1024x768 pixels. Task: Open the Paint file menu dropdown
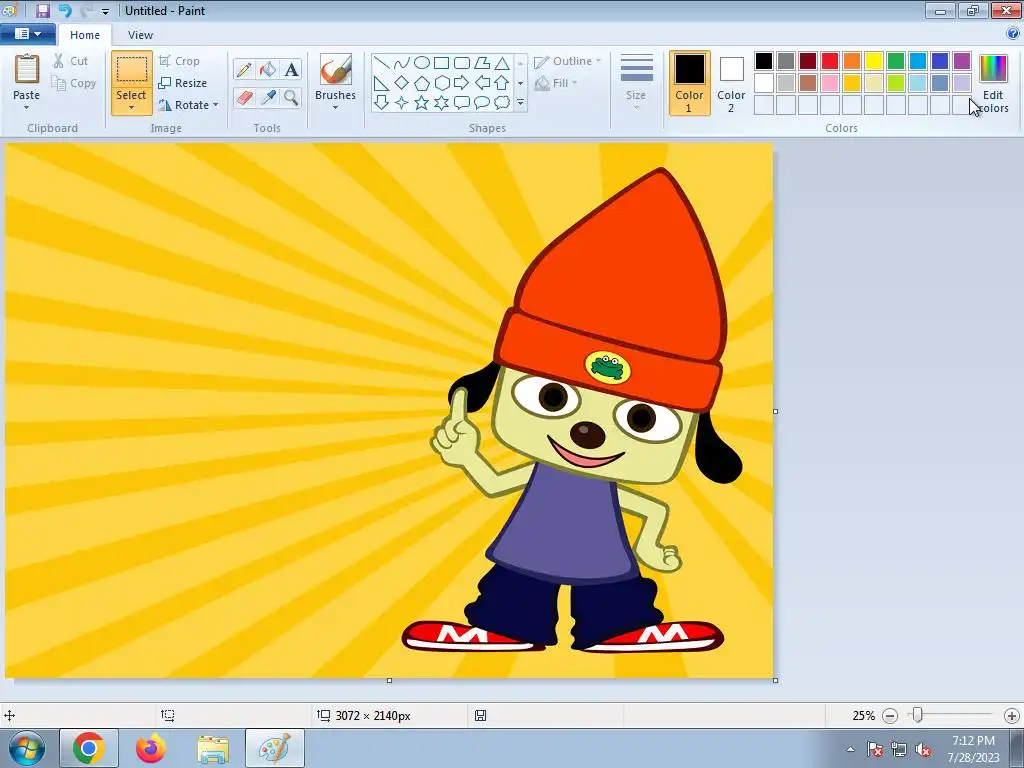click(27, 34)
